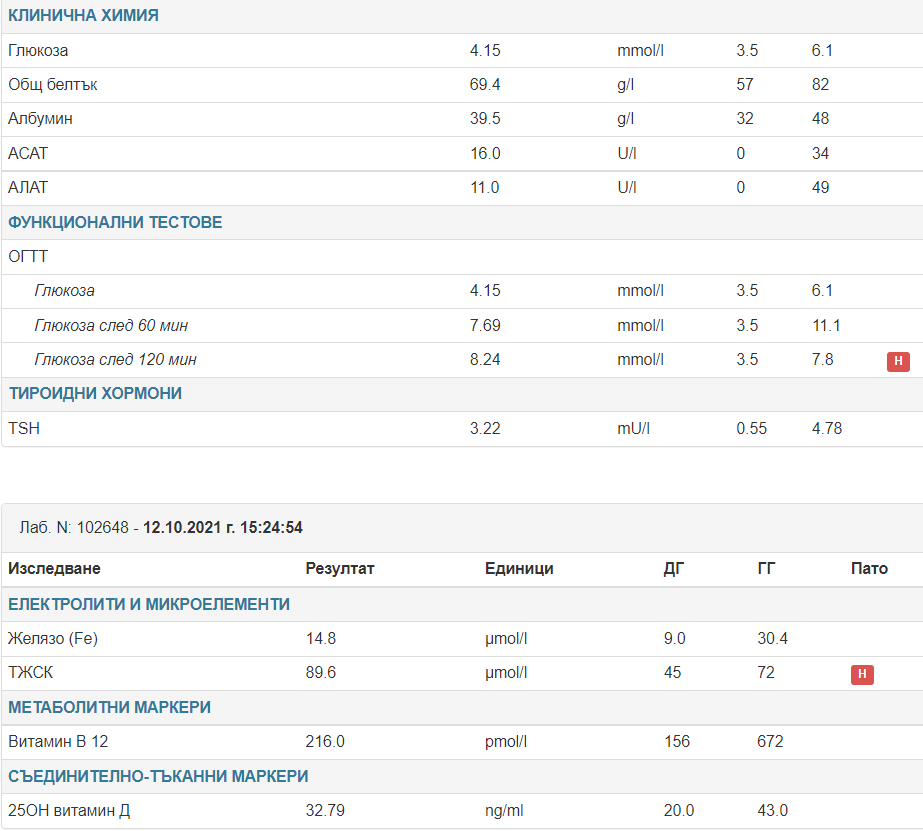Select the МЕТАБОЛИТНИ МАРКЕРИ heading
The width and height of the screenshot is (923, 831).
[x=109, y=707]
